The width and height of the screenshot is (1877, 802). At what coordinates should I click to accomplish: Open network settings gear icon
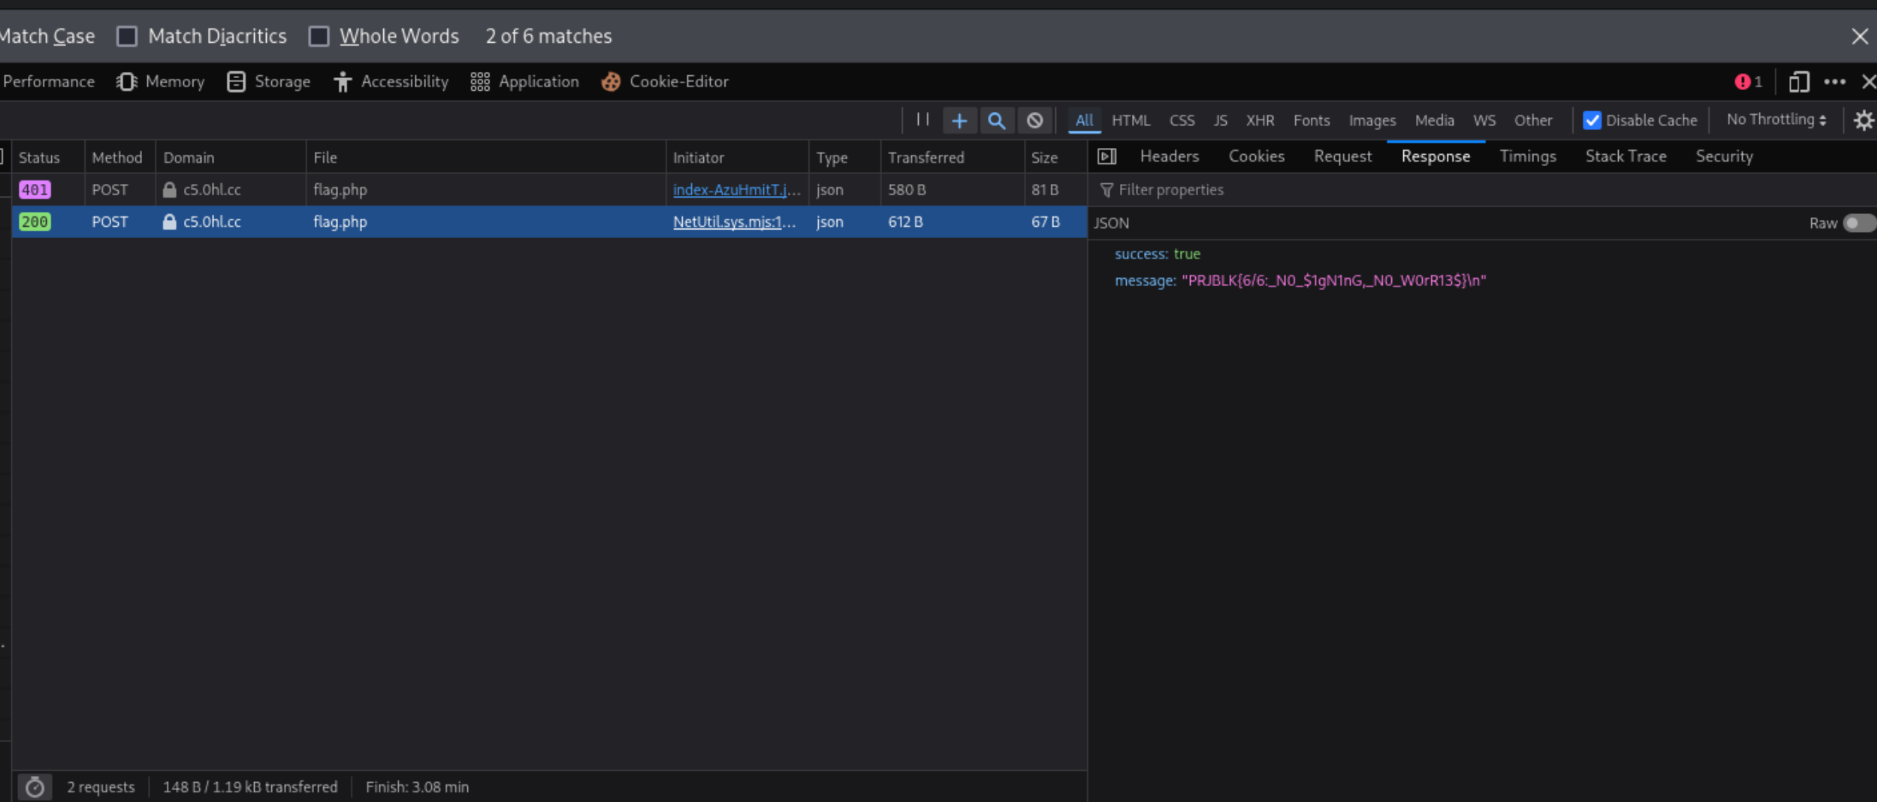pyautogui.click(x=1863, y=120)
